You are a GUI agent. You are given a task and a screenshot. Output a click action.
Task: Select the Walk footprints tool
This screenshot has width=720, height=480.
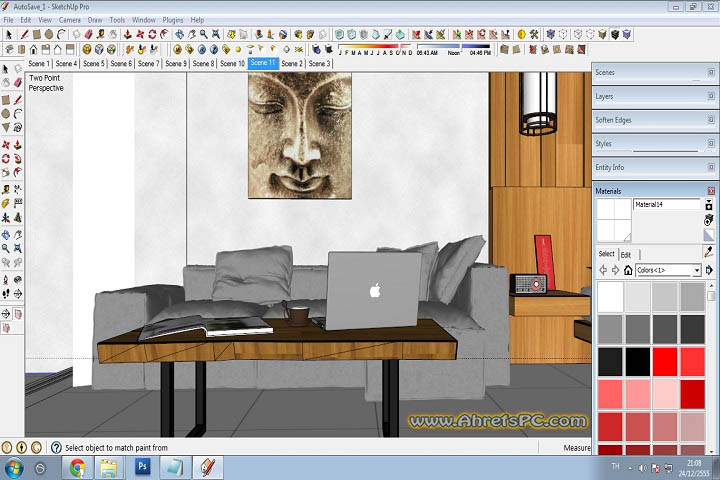coord(6,294)
